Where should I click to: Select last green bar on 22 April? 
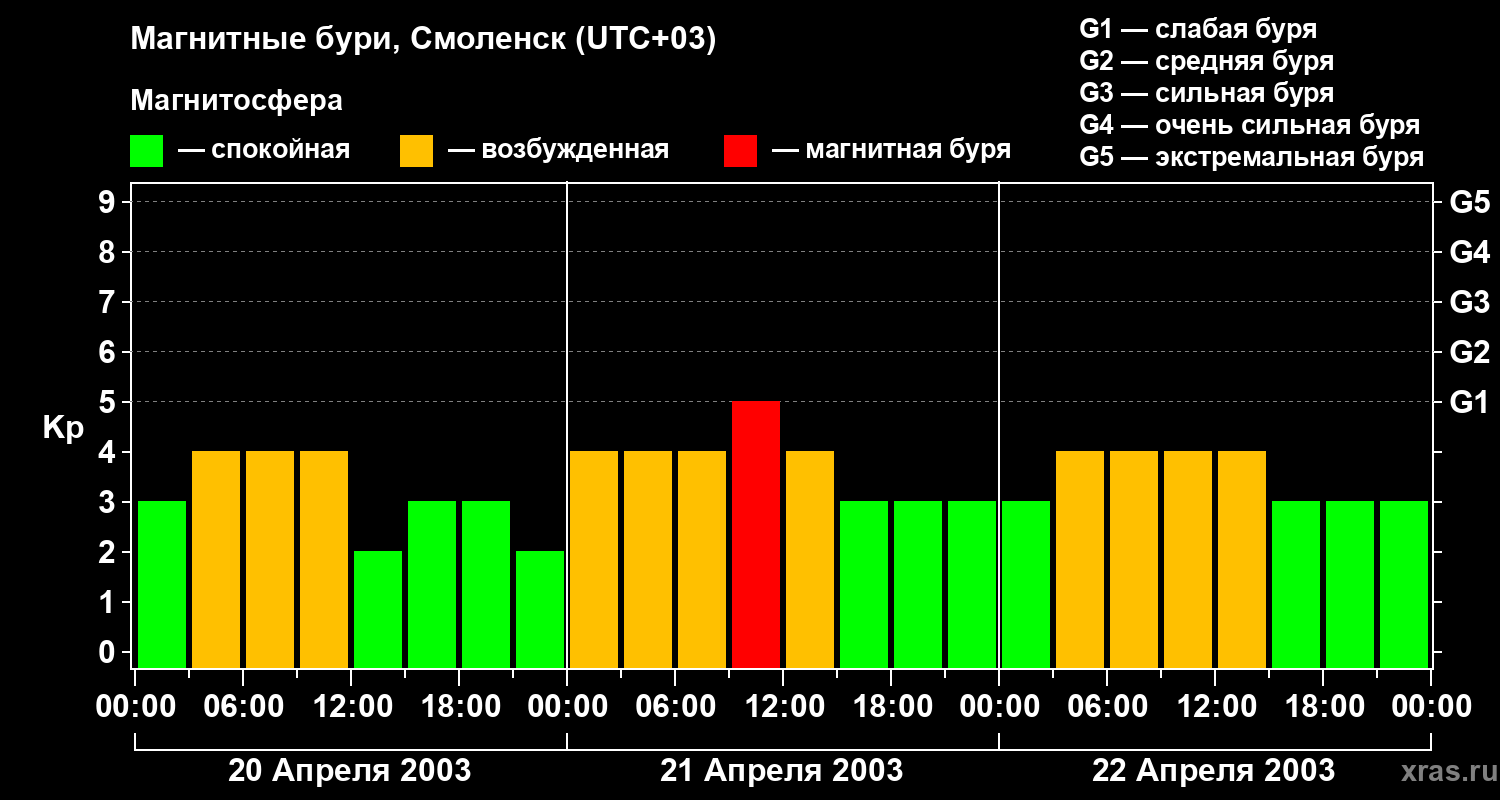click(x=1404, y=584)
